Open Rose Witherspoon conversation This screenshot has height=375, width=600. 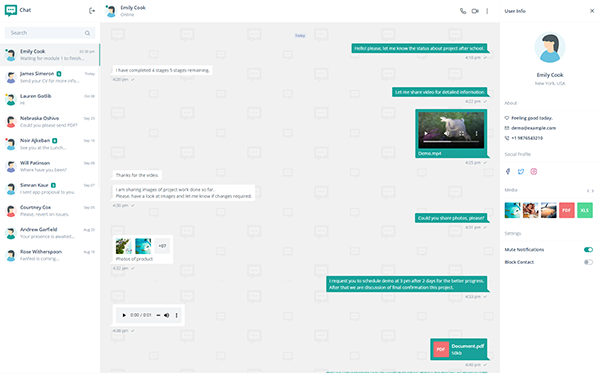[x=50, y=255]
